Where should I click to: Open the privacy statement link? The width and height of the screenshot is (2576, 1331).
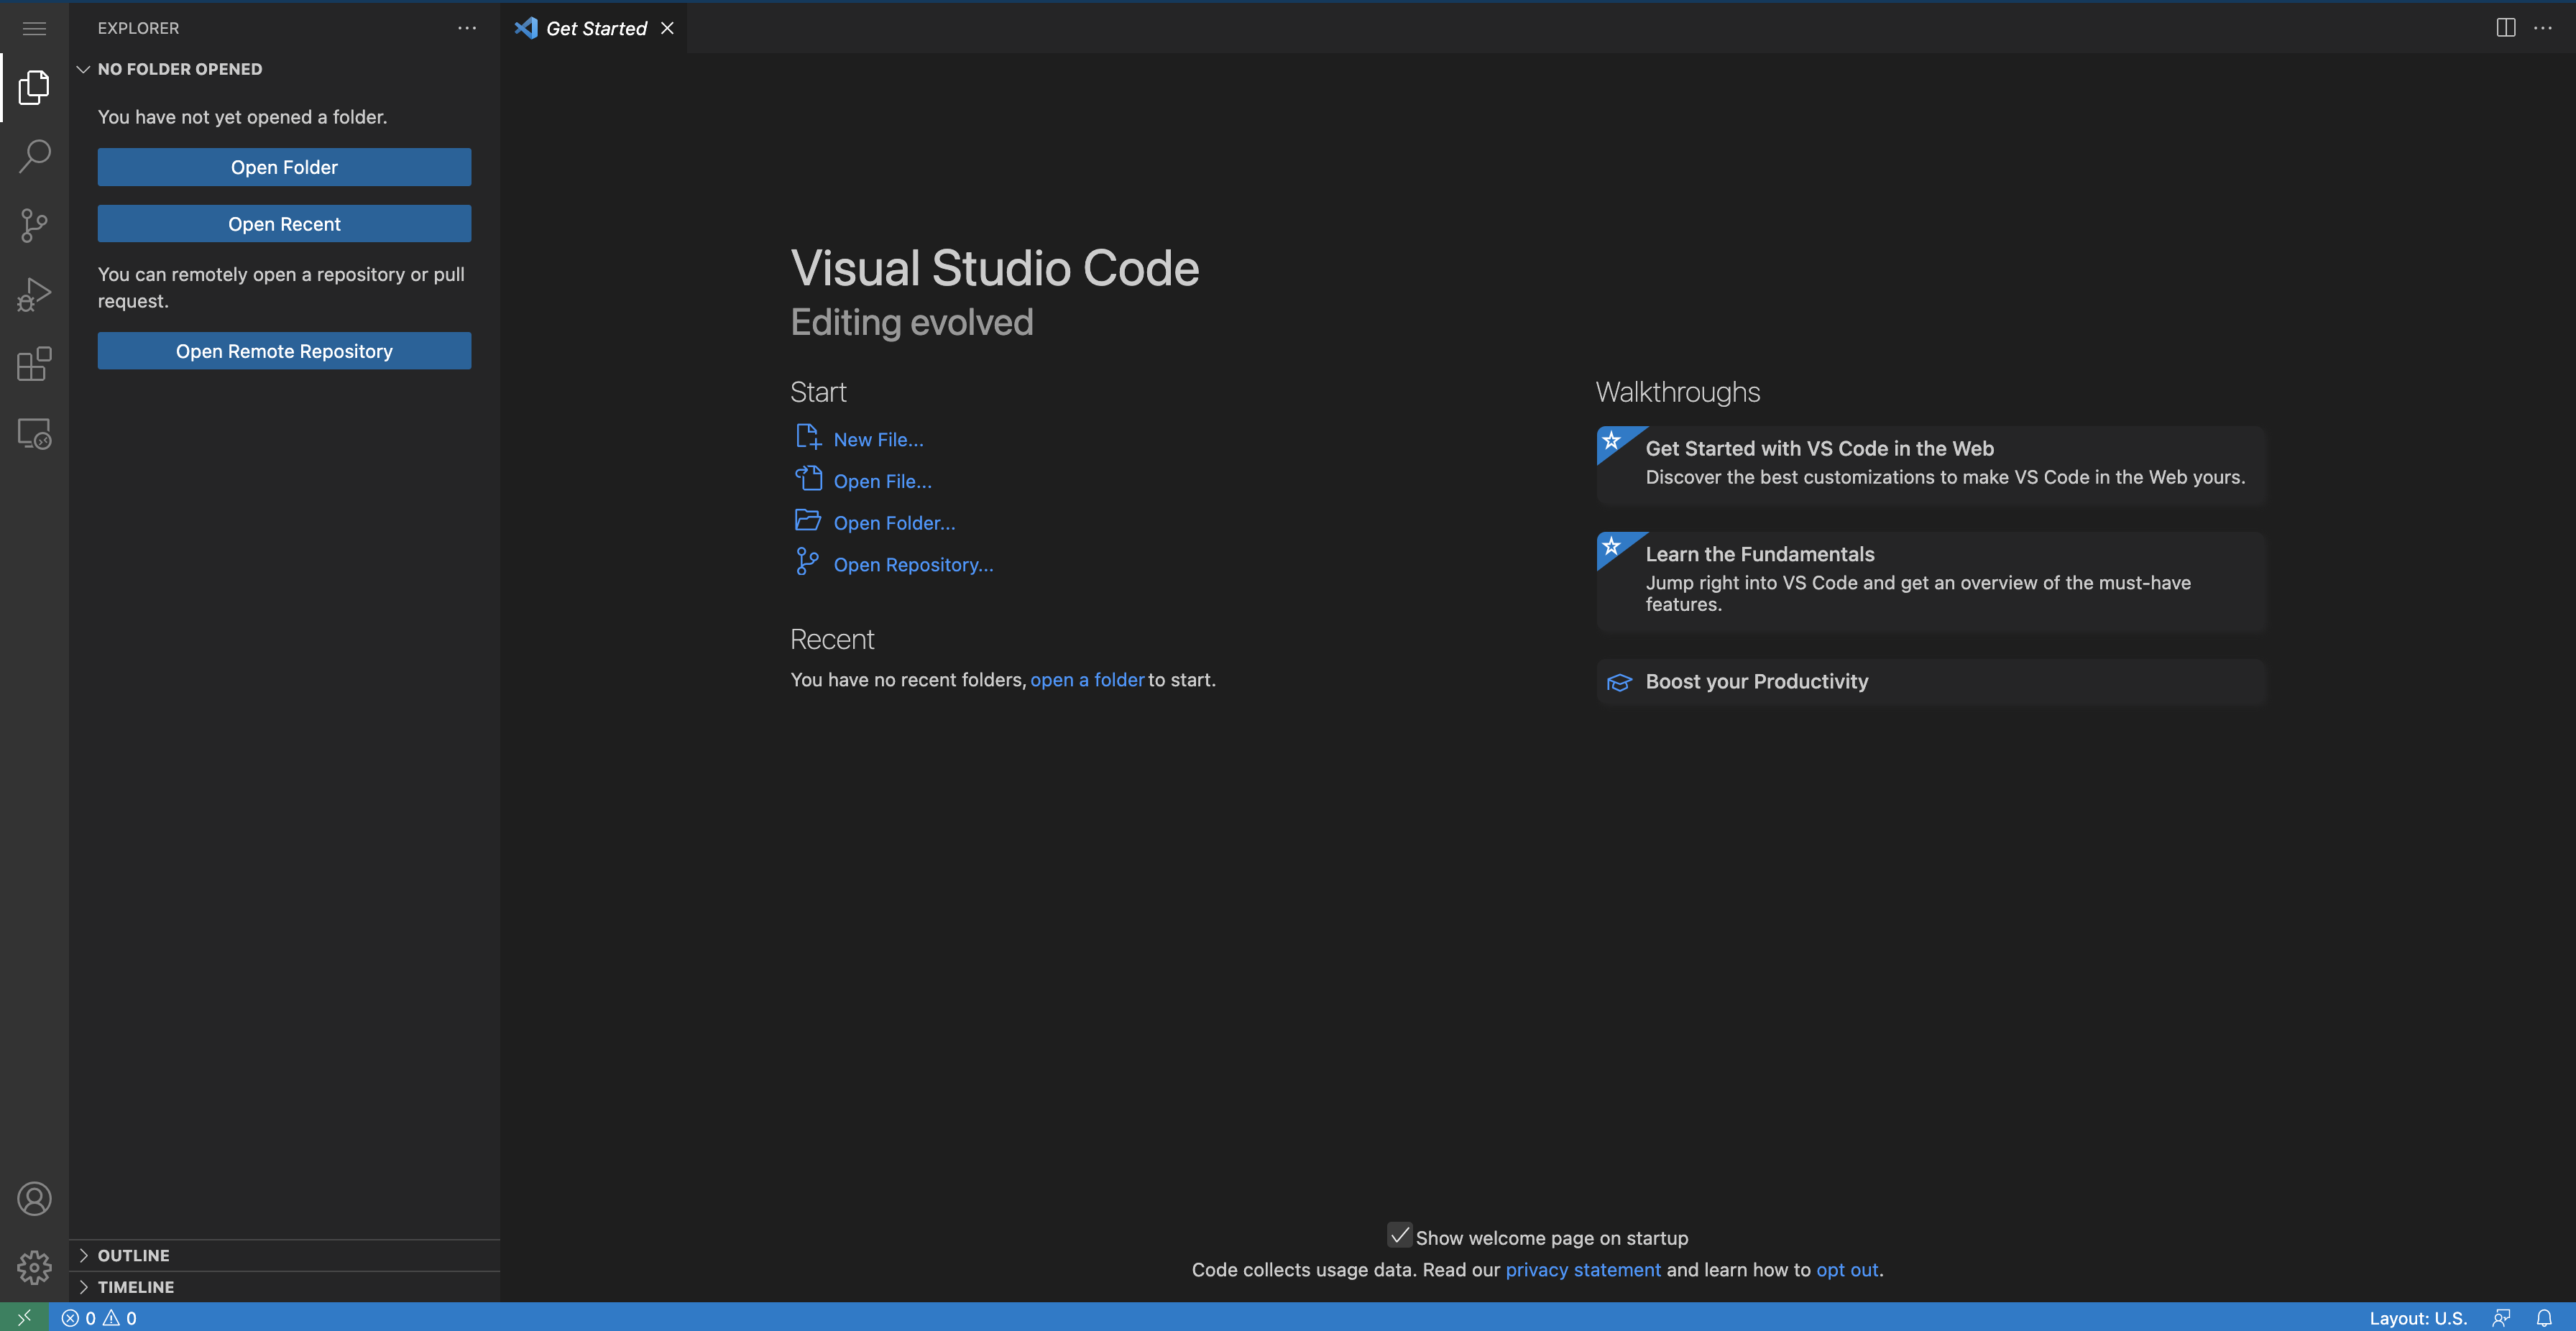click(1583, 1270)
